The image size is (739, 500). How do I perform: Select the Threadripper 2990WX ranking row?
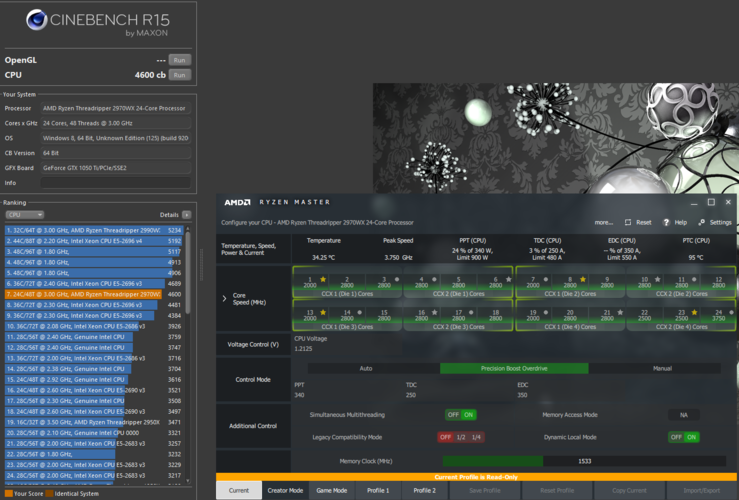coord(93,230)
